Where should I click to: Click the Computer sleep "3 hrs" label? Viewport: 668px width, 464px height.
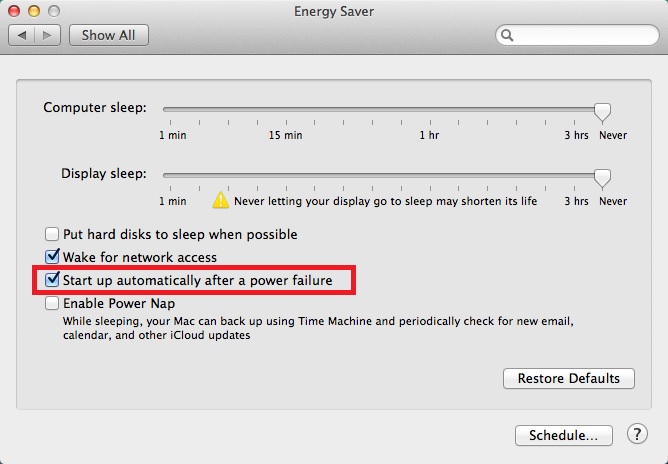(576, 135)
